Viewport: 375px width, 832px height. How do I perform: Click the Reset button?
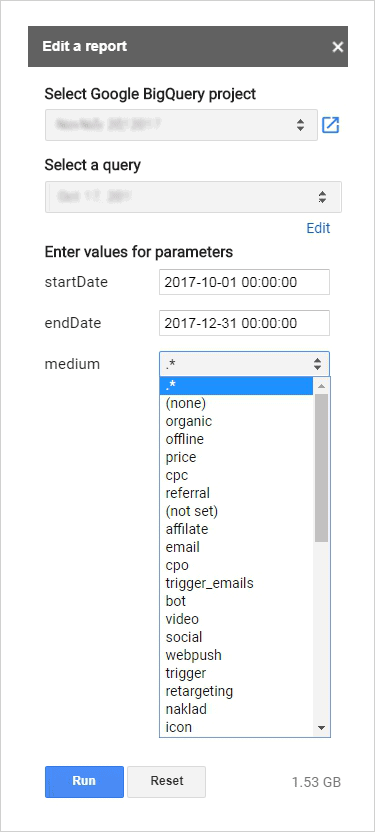pos(167,782)
